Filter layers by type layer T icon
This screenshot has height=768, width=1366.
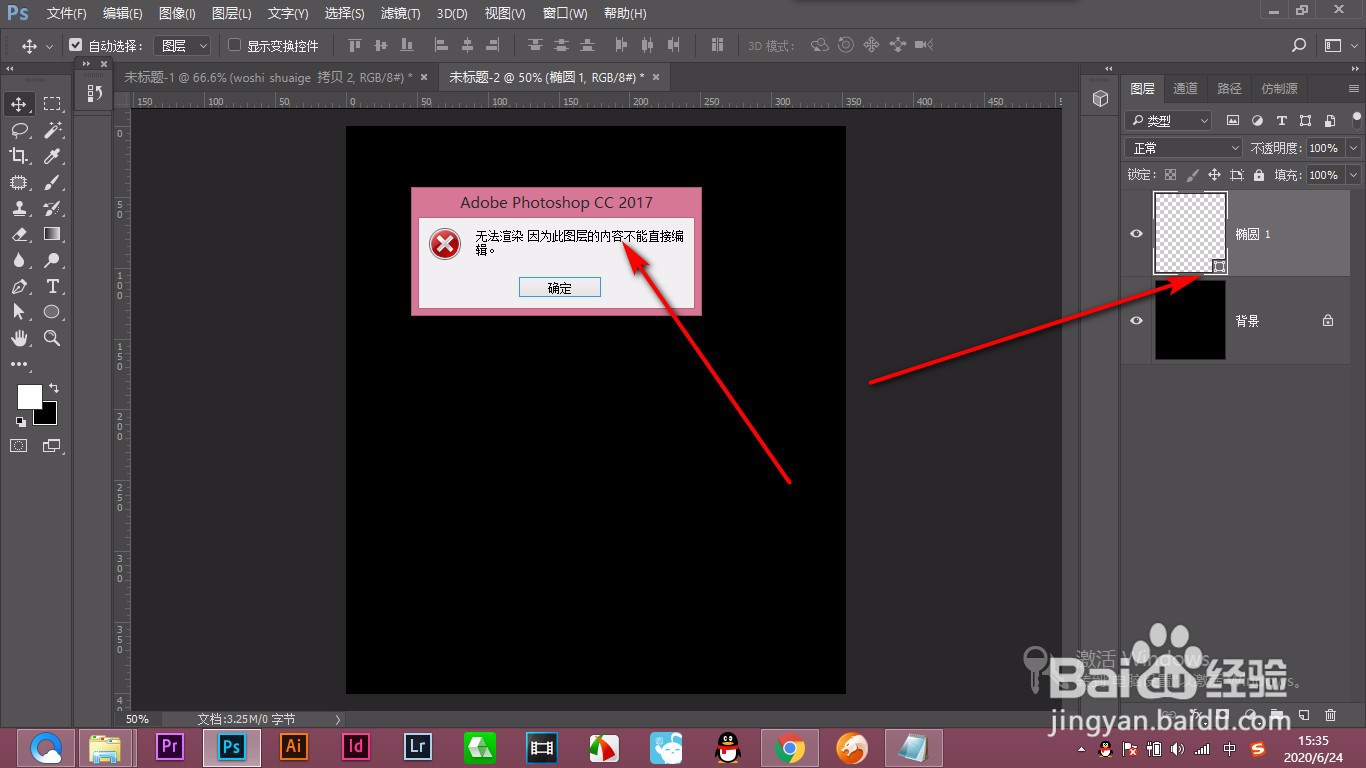[x=1281, y=120]
